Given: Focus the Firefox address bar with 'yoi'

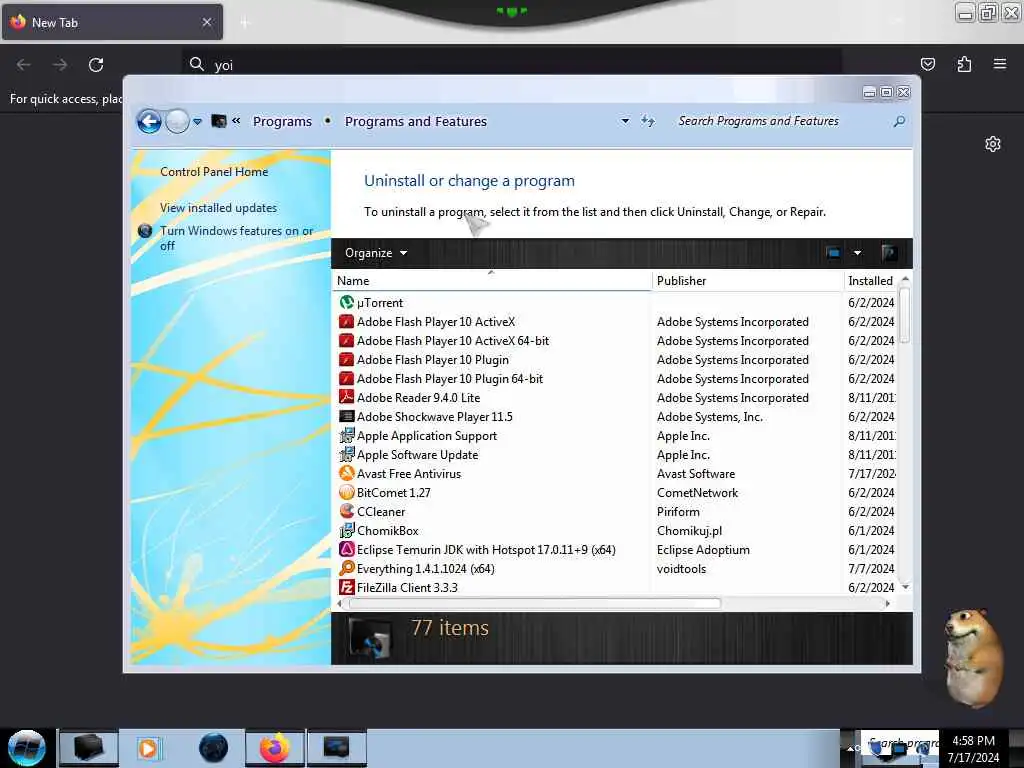Looking at the screenshot, I should pos(511,65).
